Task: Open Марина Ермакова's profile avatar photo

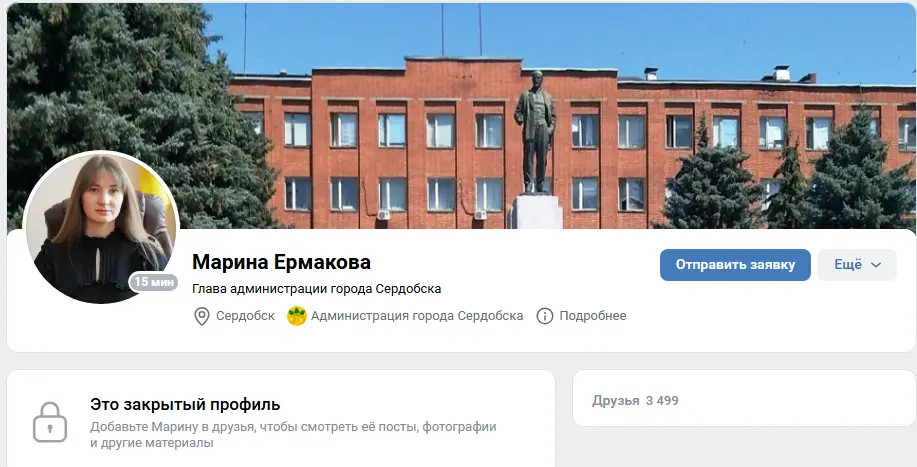Action: 101,227
